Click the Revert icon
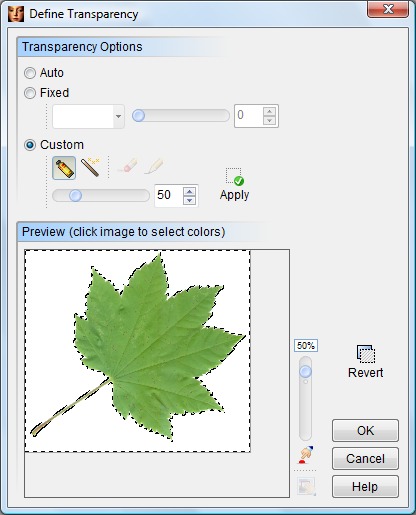The width and height of the screenshot is (416, 515). (366, 354)
